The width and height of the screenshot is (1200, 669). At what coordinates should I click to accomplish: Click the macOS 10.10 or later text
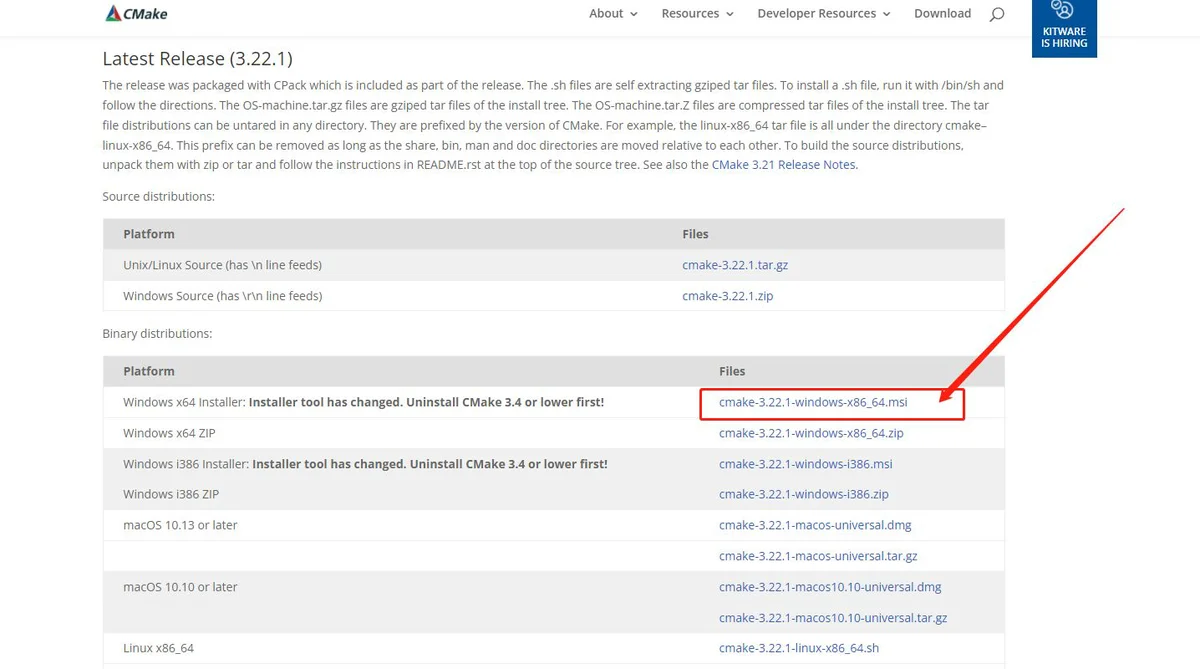(x=180, y=587)
